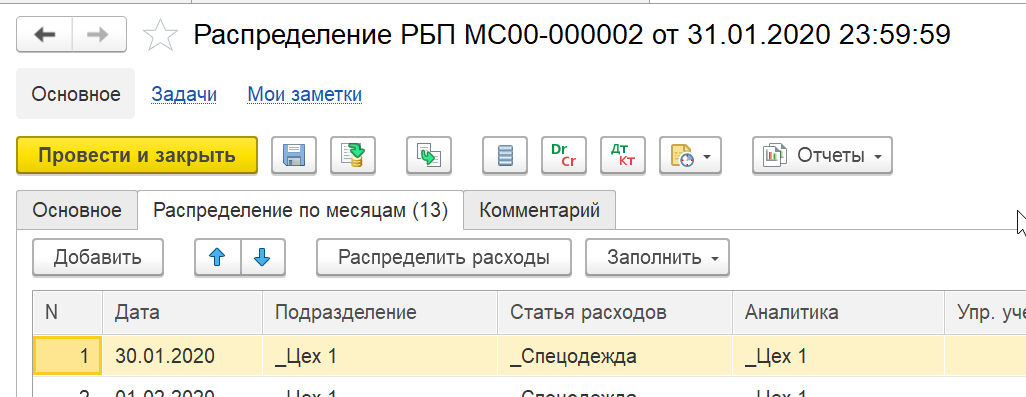Open the Мои заметки link
The width and height of the screenshot is (1026, 397).
tap(304, 94)
